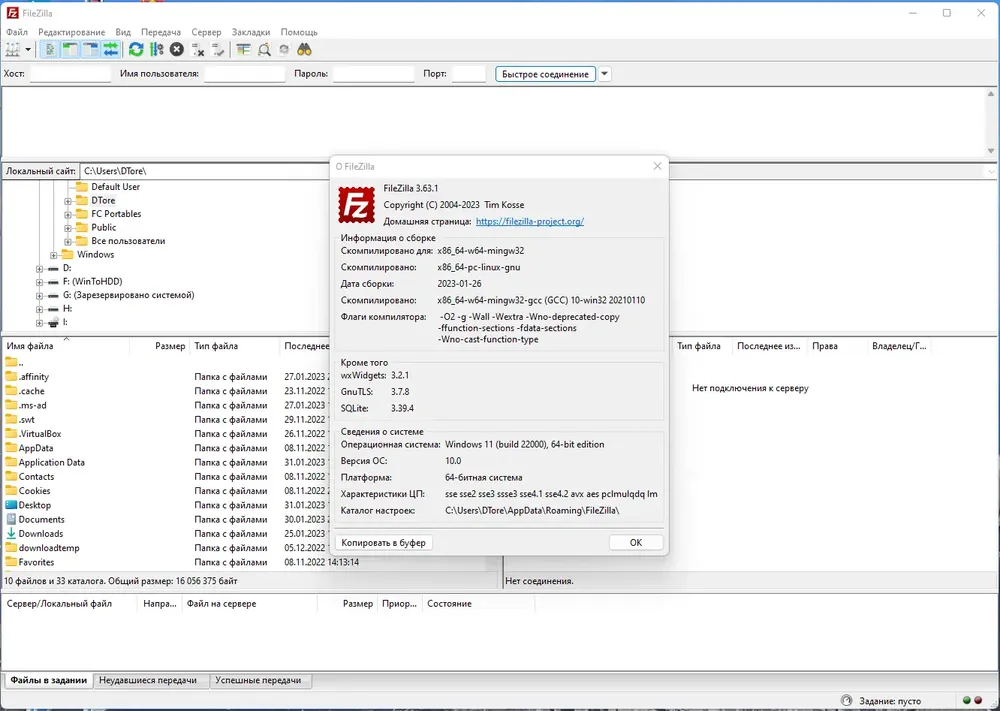
Task: Open the filezilla-project.org homepage link
Action: tap(530, 221)
